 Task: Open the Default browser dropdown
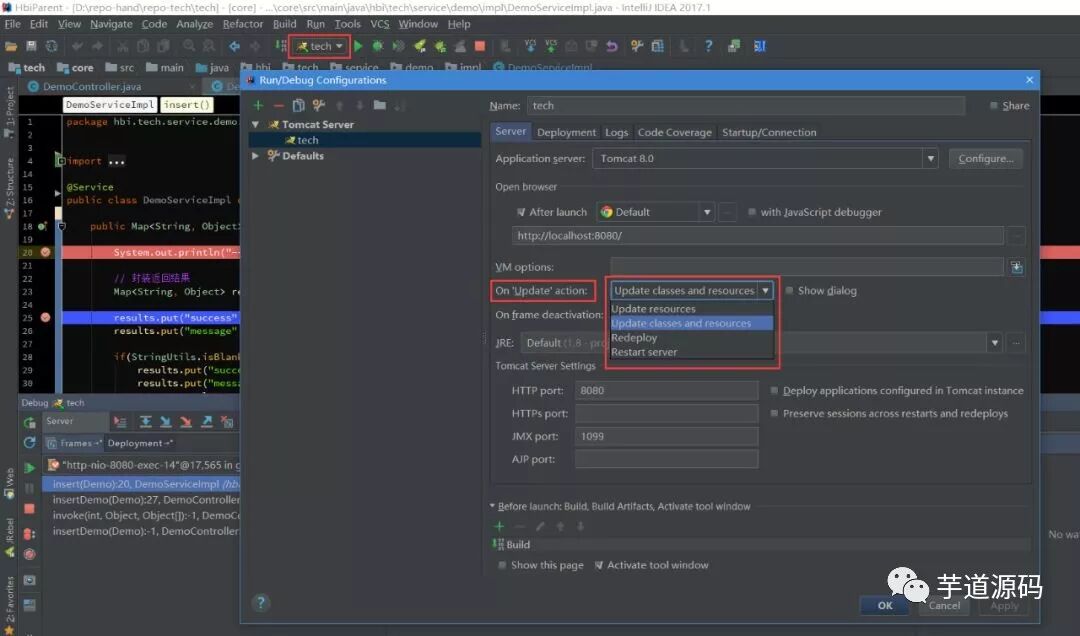[707, 212]
